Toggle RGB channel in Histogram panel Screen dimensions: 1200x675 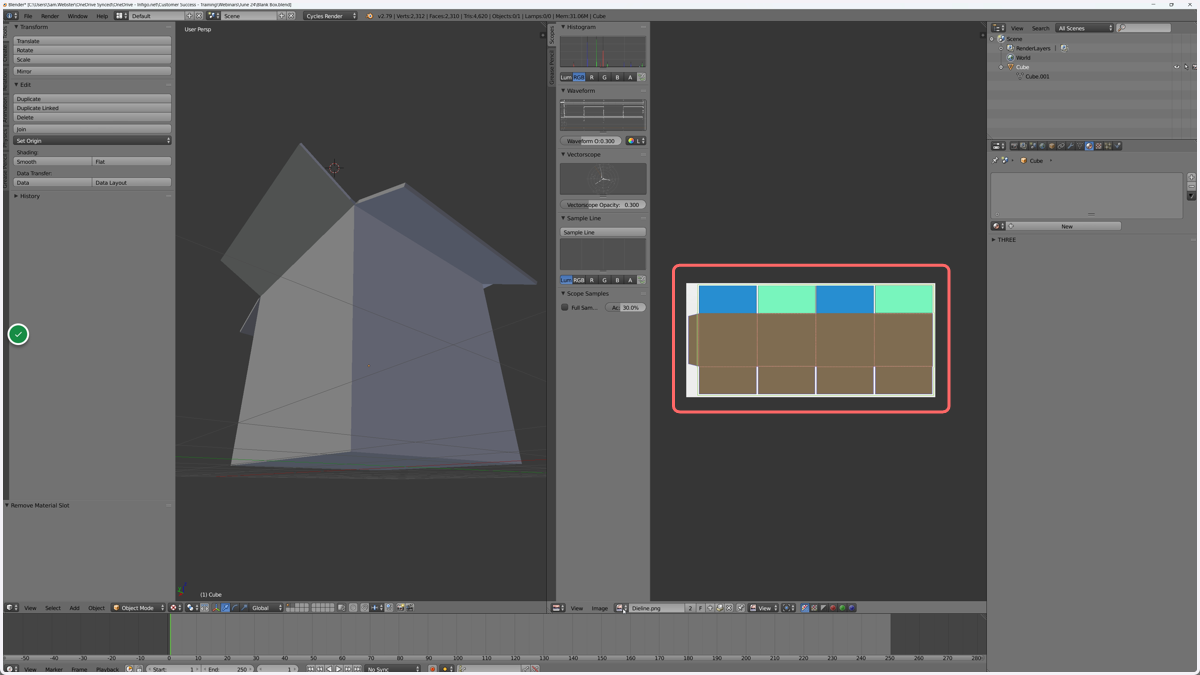579,77
